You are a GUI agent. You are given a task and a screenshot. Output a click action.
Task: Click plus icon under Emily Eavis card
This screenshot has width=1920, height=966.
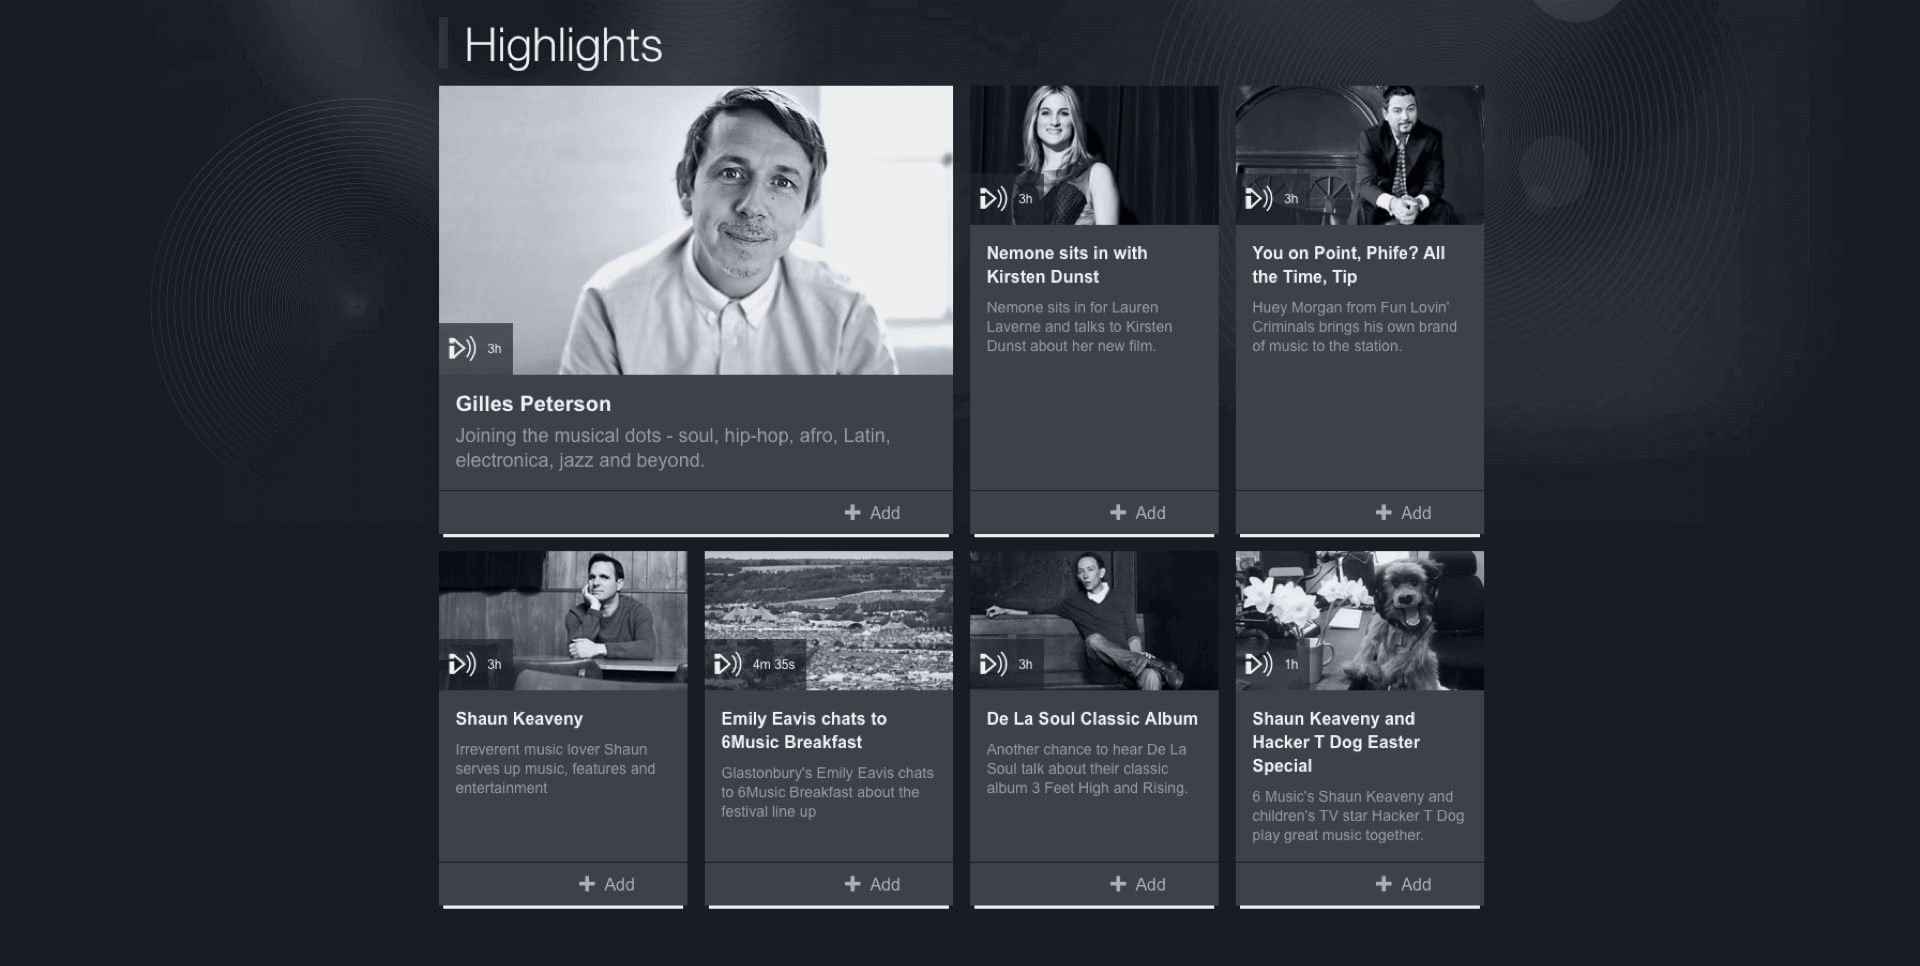(852, 884)
